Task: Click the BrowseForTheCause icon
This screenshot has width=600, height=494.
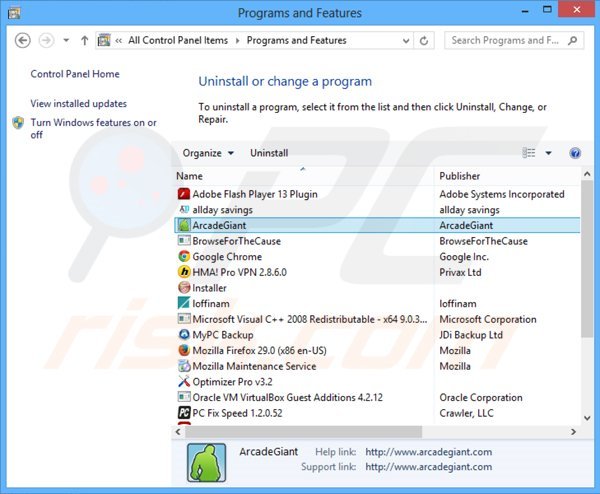Action: coord(184,241)
